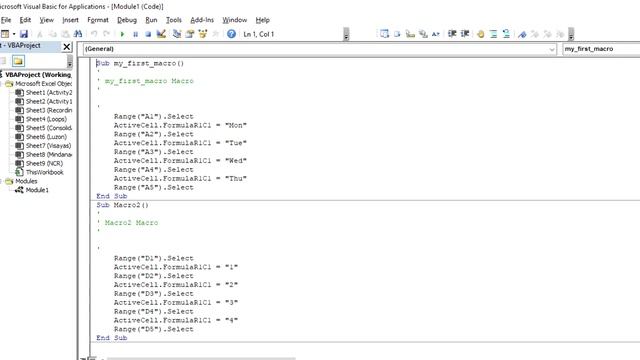Select Sheet8 (Mindanao) in project tree
Viewport: 640px width, 360px height.
tap(44, 155)
